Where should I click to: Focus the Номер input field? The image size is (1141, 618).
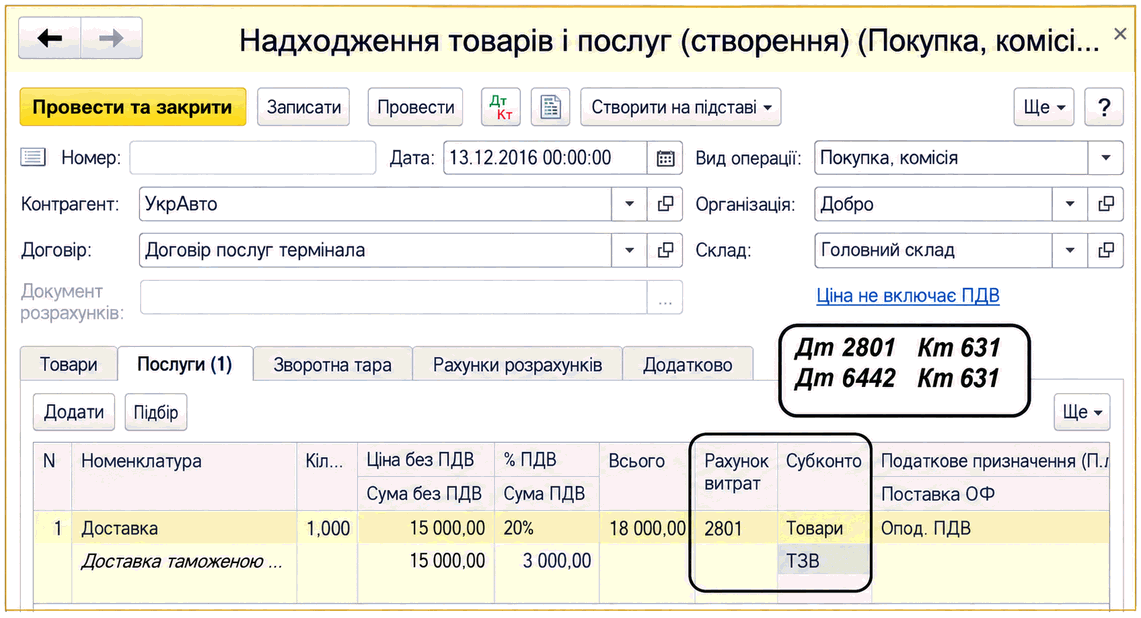point(253,158)
